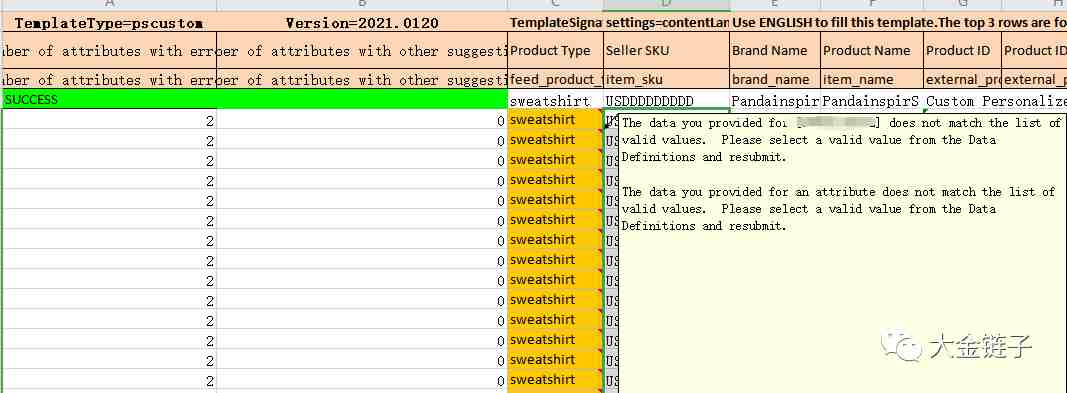This screenshot has height=393, width=1067.
Task: Click the Brand Name header cell
Action: coord(775,50)
